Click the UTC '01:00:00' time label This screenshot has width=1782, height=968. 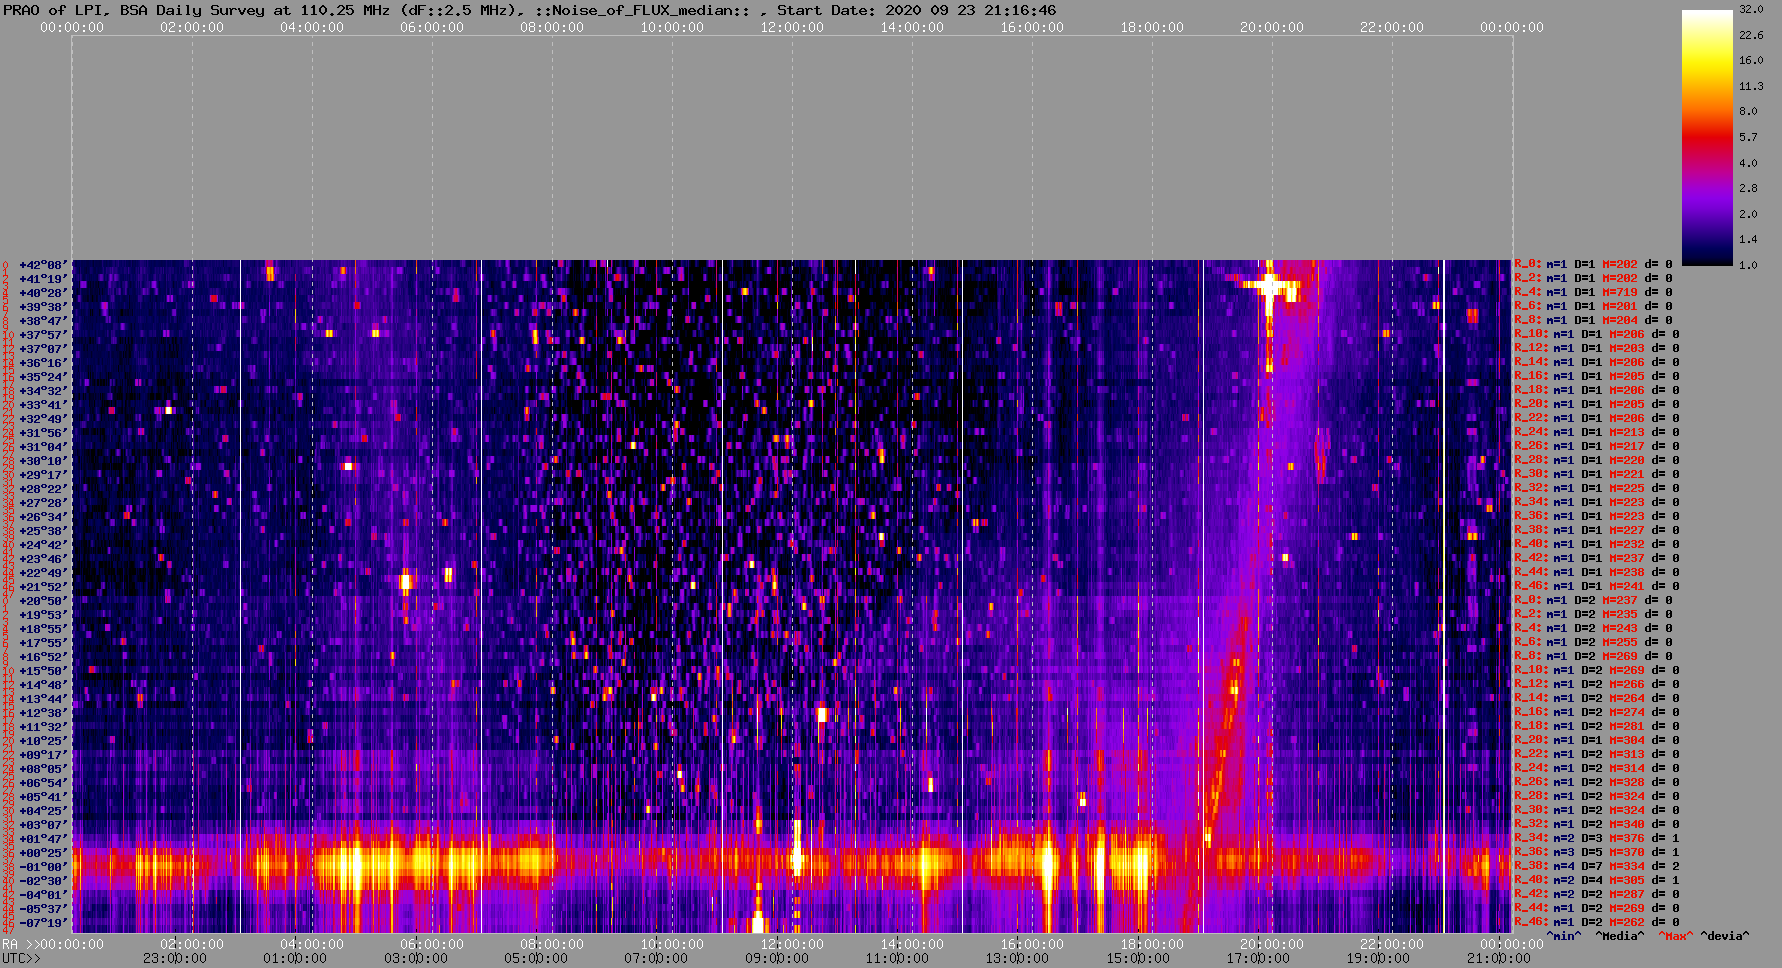point(295,958)
